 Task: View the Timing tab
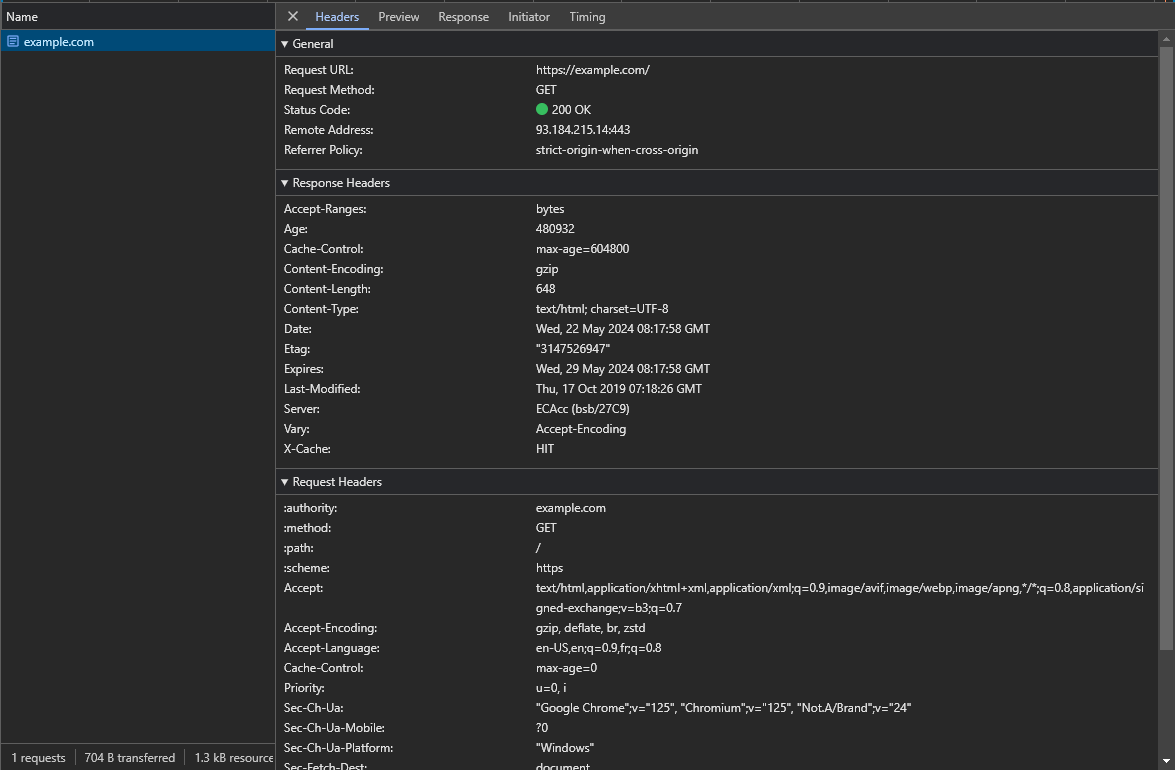coord(587,17)
